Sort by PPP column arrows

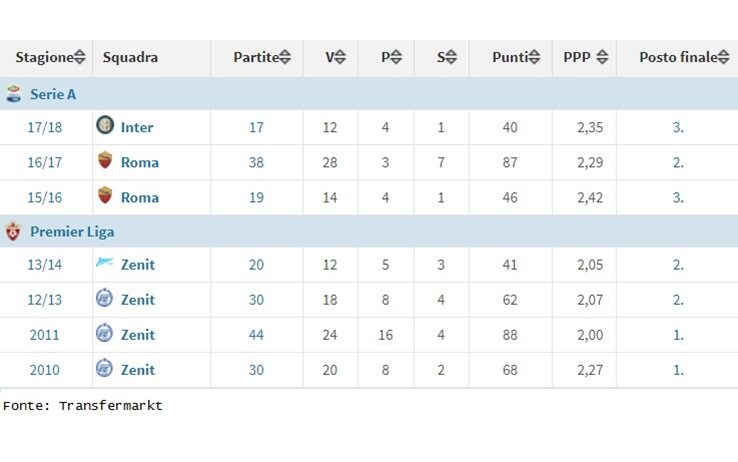(602, 57)
